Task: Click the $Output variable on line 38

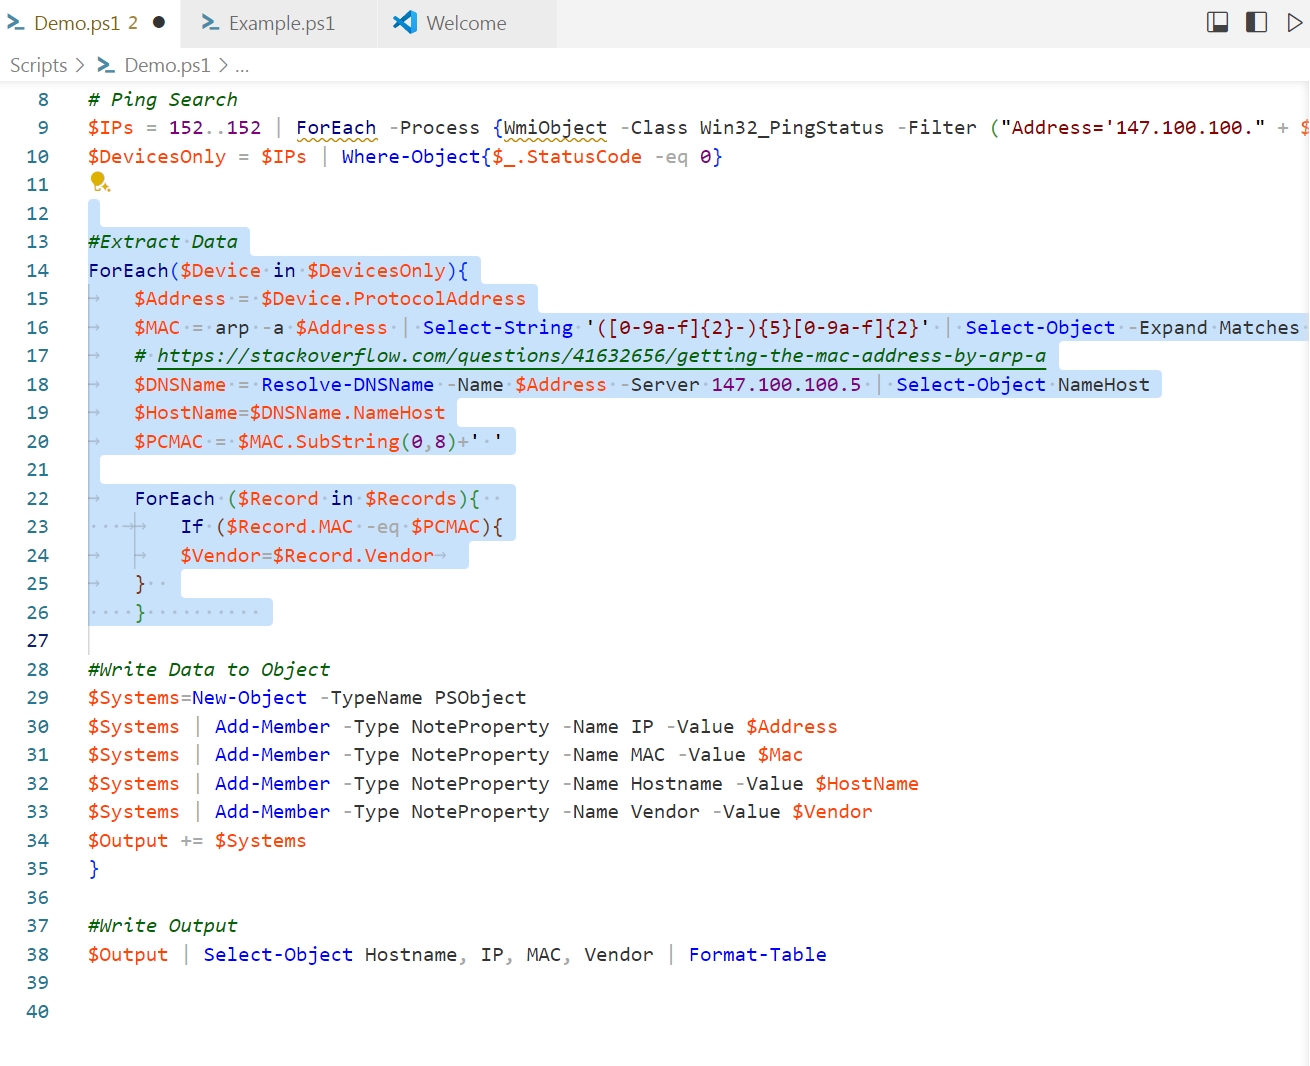Action: tap(127, 954)
